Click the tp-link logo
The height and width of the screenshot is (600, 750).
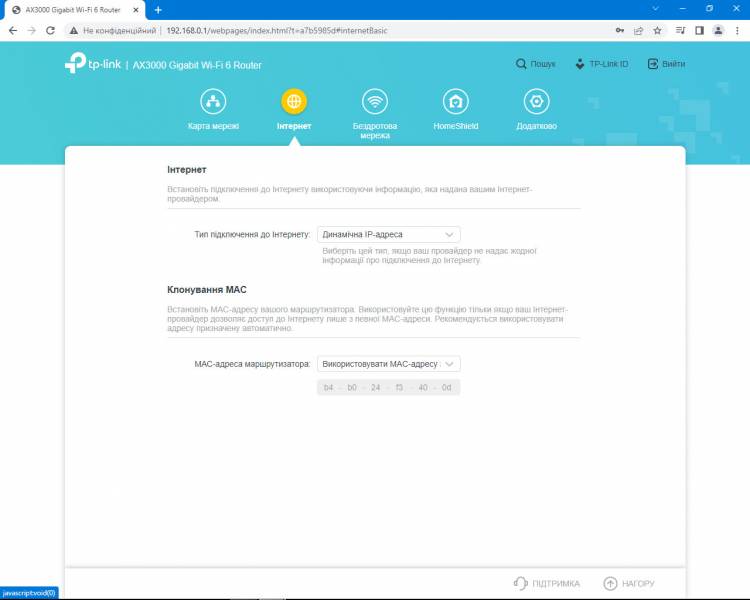[x=92, y=64]
